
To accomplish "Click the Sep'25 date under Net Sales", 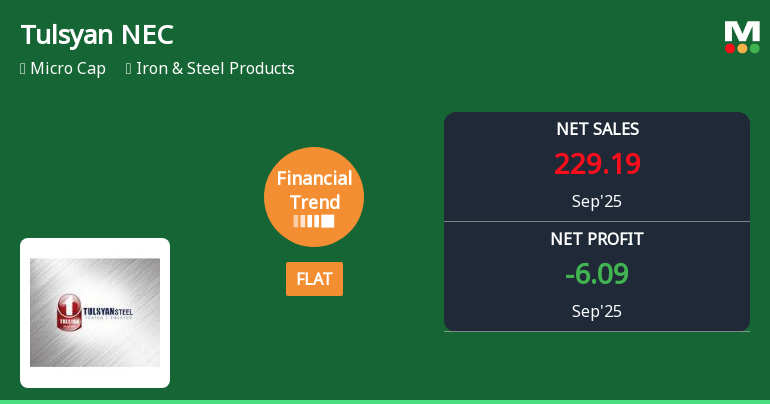I will [597, 201].
